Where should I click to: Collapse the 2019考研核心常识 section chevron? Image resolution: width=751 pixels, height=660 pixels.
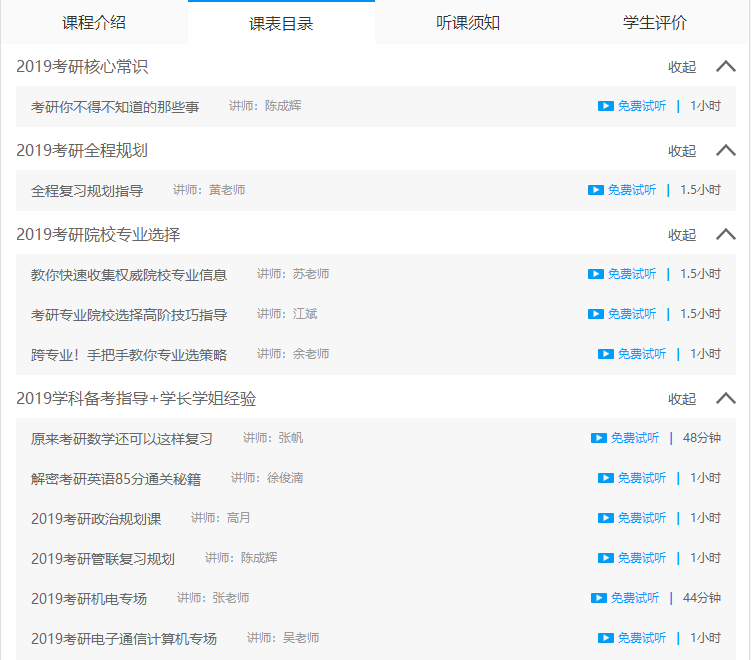coord(726,67)
